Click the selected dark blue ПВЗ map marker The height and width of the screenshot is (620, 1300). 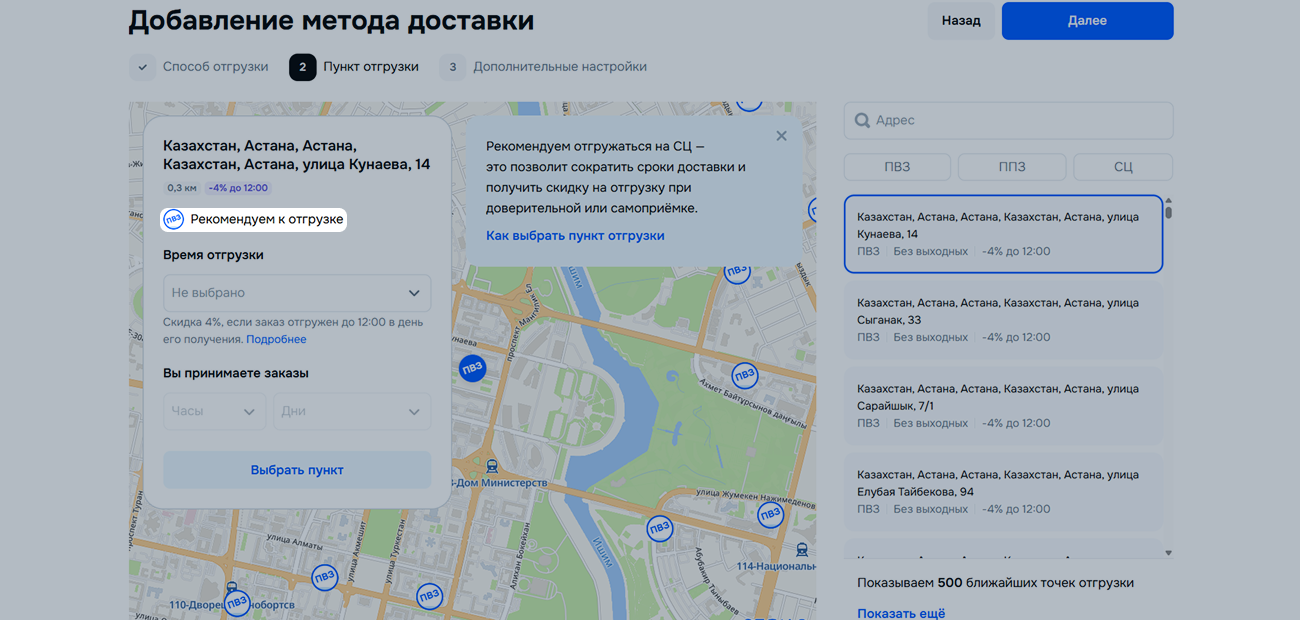click(472, 368)
